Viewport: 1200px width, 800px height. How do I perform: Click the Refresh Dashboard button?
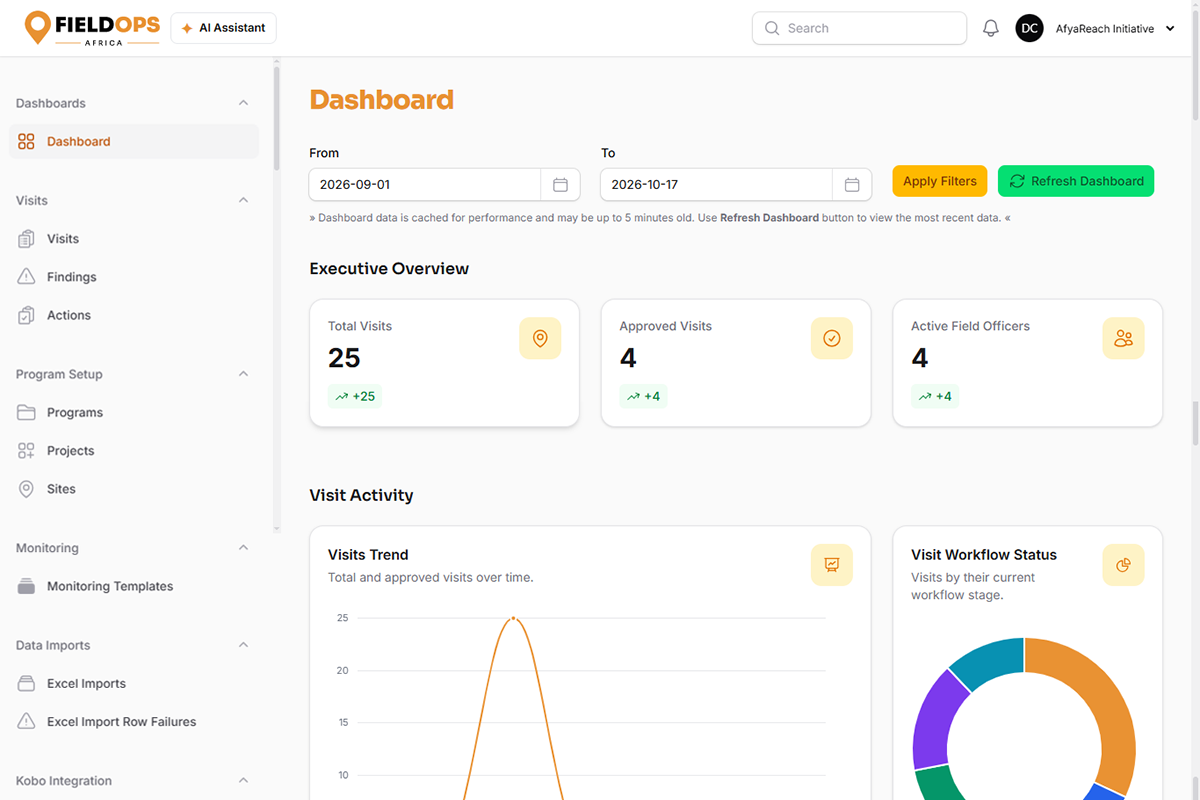[1076, 181]
